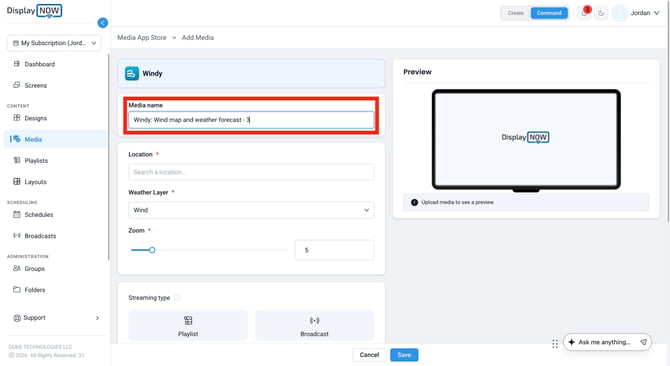Switch to Command mode
This screenshot has height=366, width=670.
point(549,13)
